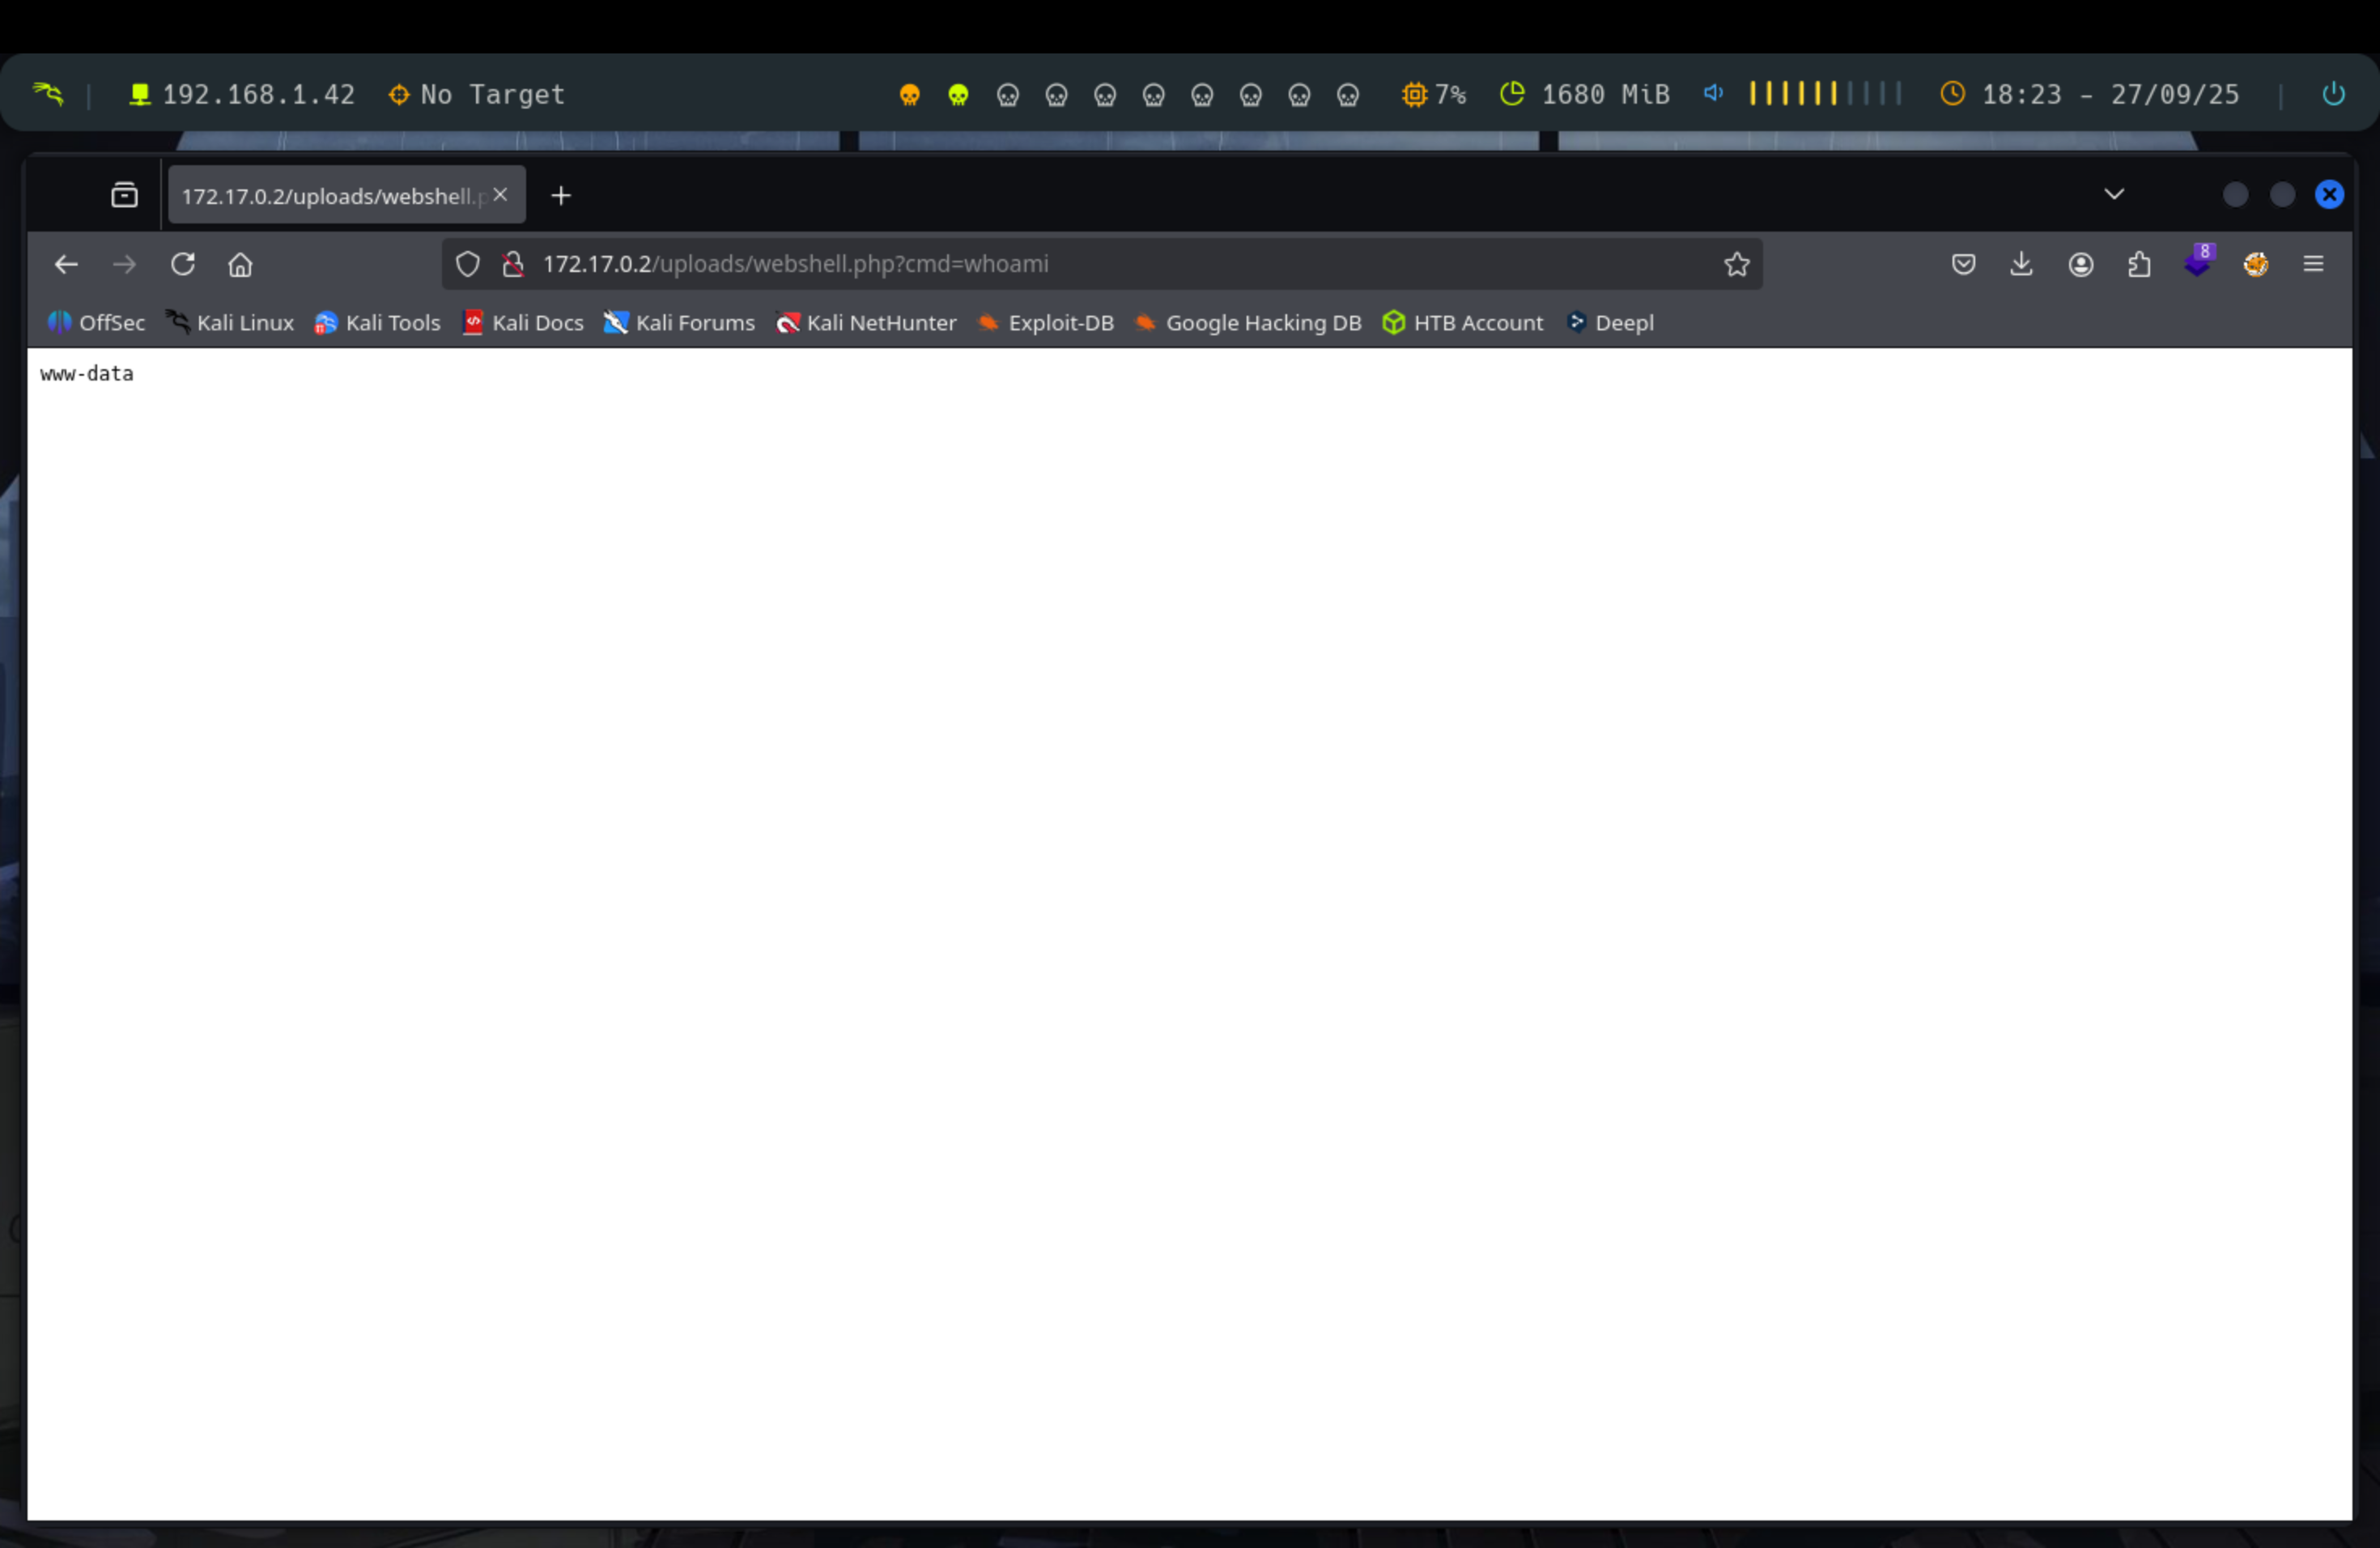Open the Firefox account icon
The height and width of the screenshot is (1548, 2380).
2081,264
